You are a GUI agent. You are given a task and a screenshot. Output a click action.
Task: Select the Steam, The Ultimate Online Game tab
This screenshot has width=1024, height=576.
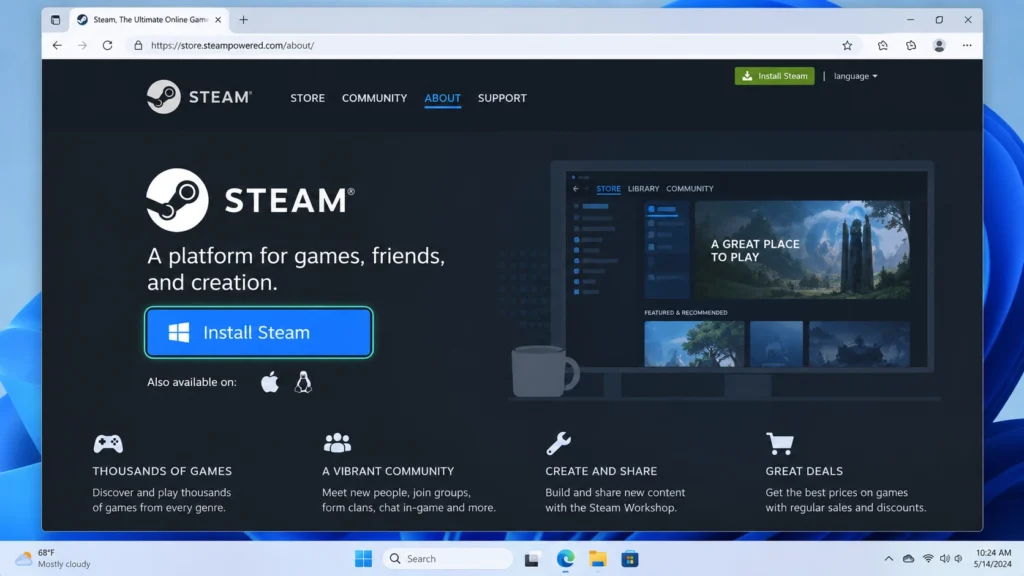(149, 20)
